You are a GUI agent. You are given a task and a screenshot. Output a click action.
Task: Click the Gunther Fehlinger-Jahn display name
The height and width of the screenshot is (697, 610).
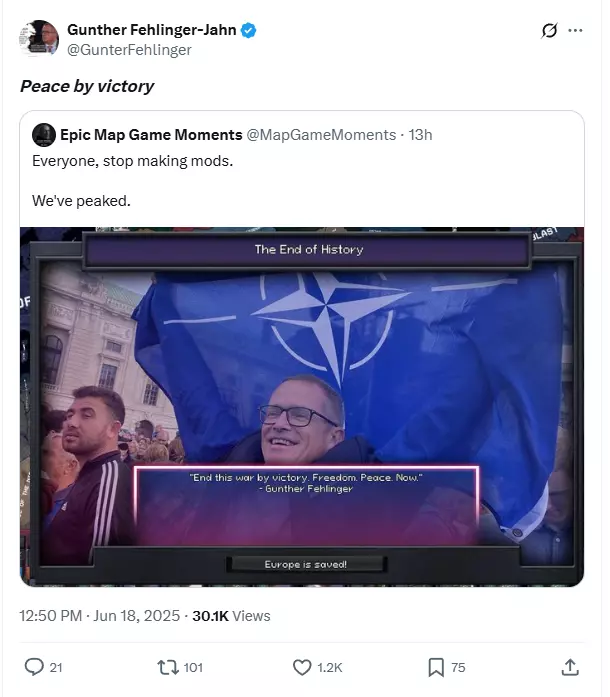152,30
